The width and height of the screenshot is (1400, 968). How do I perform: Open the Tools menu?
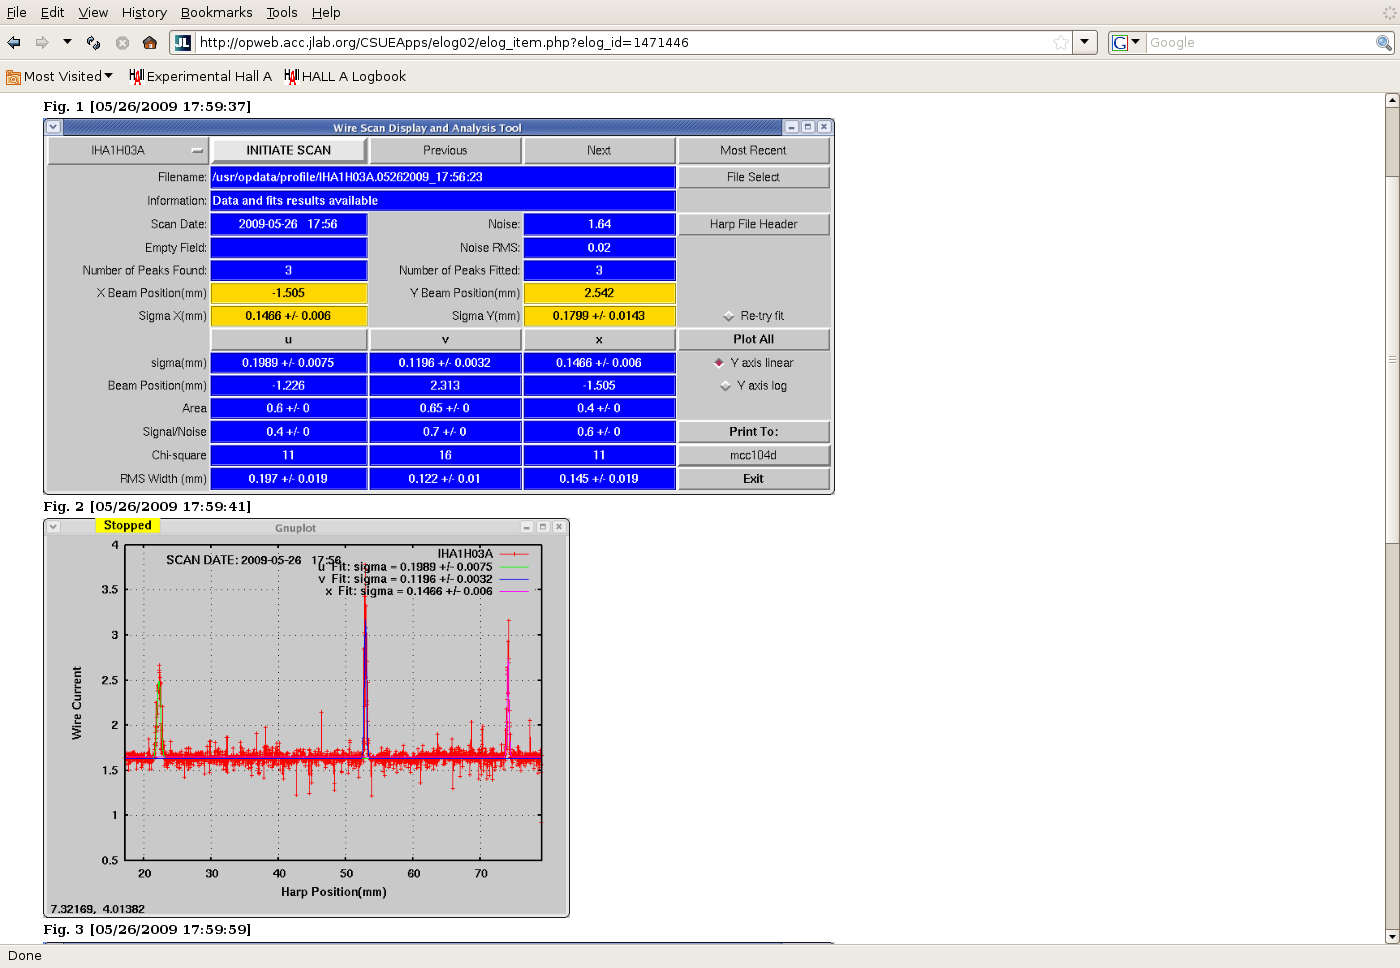282,12
